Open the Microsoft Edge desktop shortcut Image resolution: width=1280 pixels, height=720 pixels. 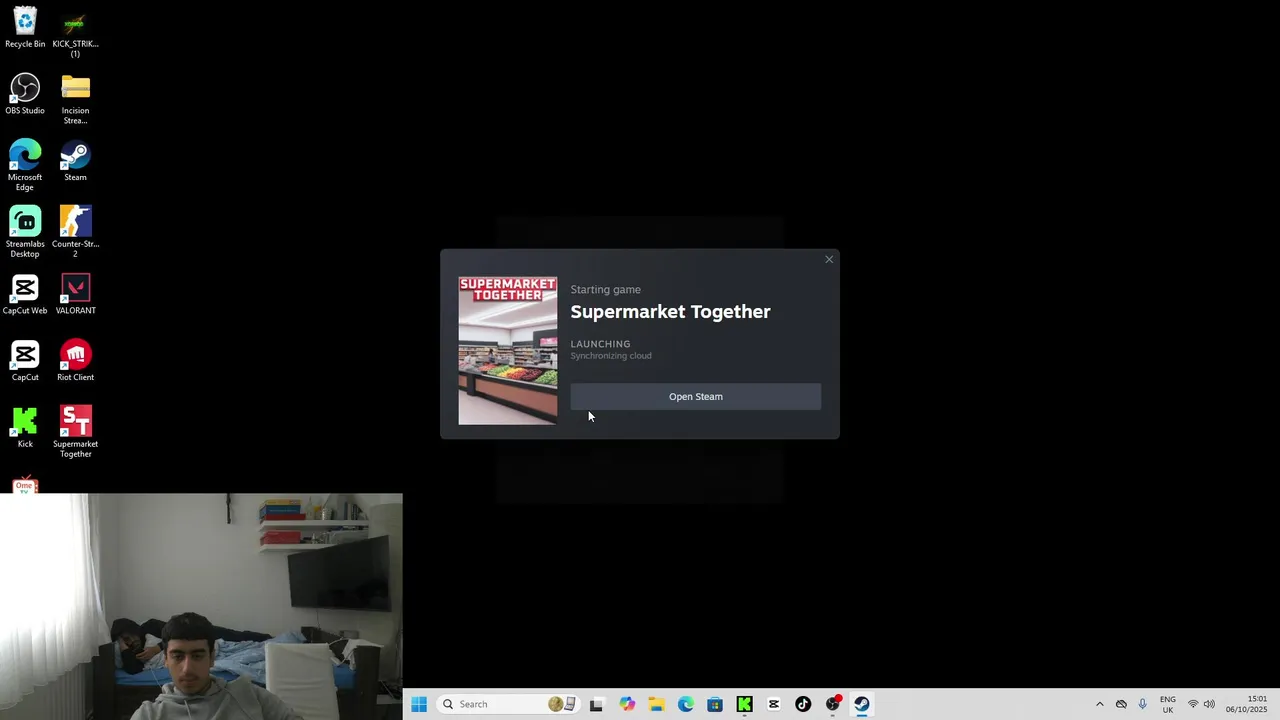(25, 165)
